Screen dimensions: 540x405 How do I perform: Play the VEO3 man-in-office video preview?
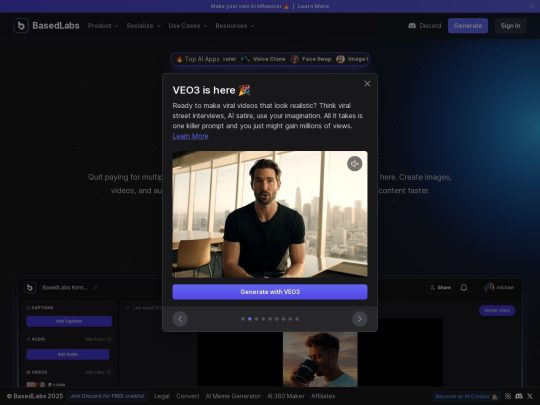pos(270,214)
